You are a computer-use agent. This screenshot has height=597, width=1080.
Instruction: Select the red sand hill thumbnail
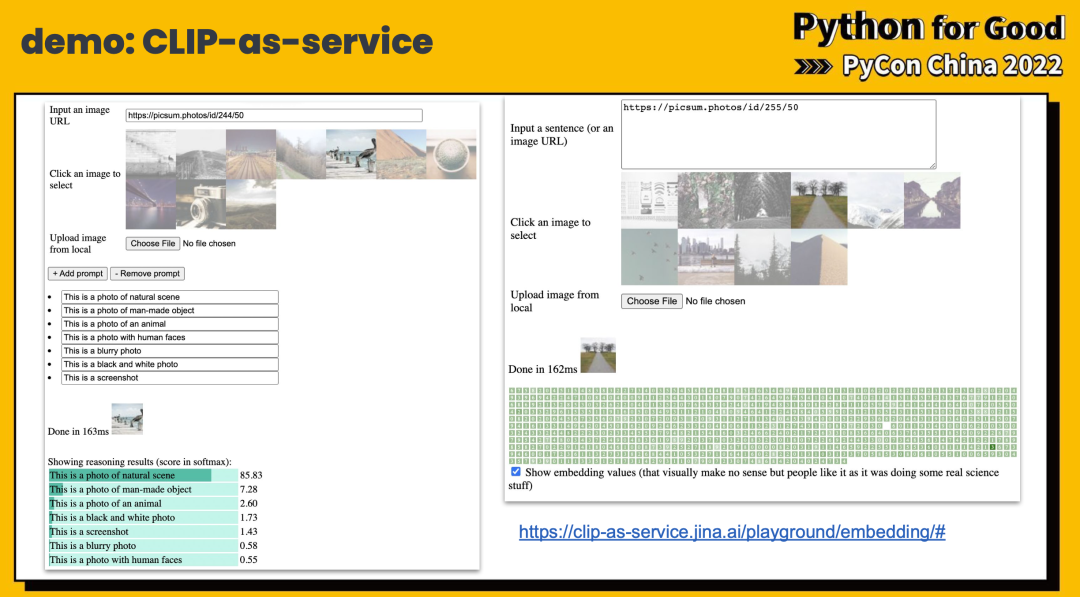pyautogui.click(x=401, y=154)
